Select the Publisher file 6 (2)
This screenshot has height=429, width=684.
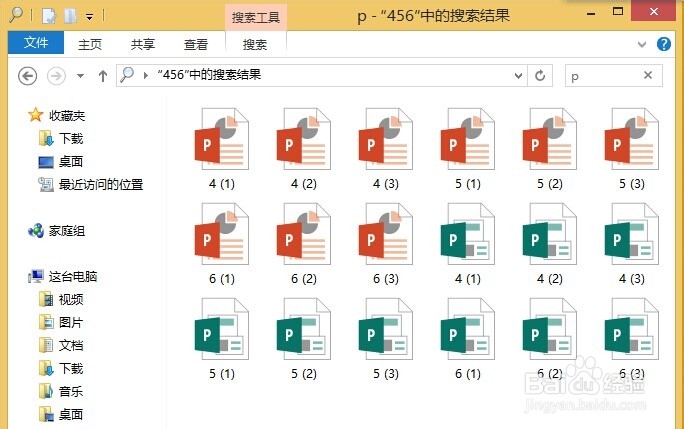coord(550,339)
